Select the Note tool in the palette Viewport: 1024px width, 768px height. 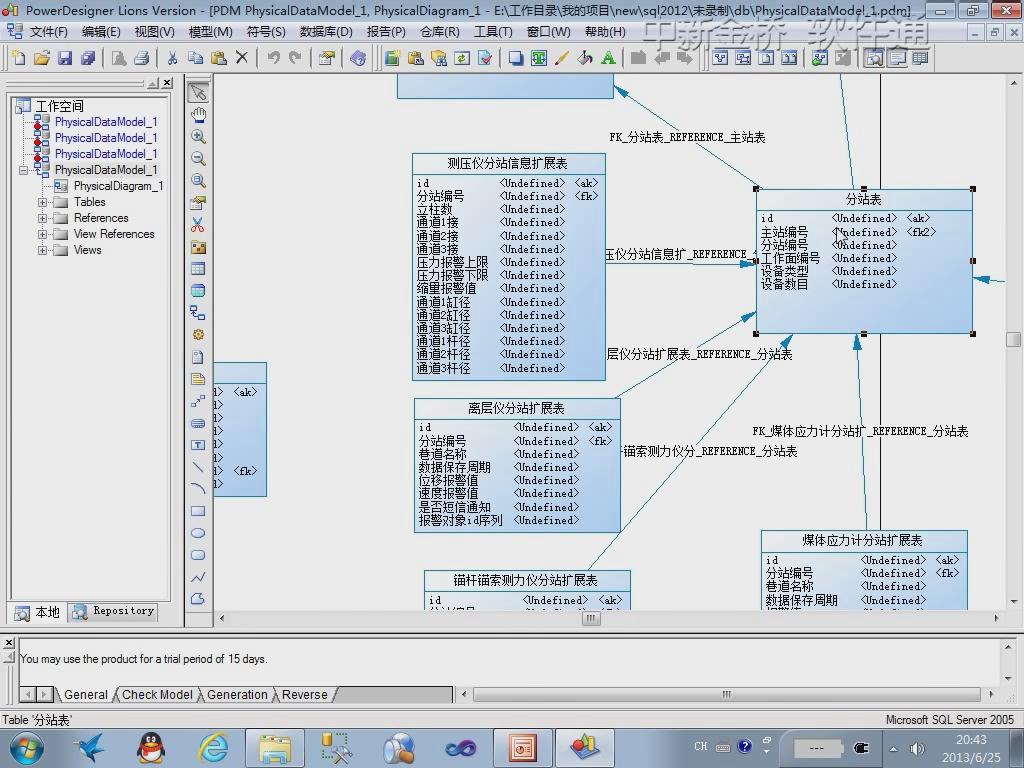click(x=198, y=379)
